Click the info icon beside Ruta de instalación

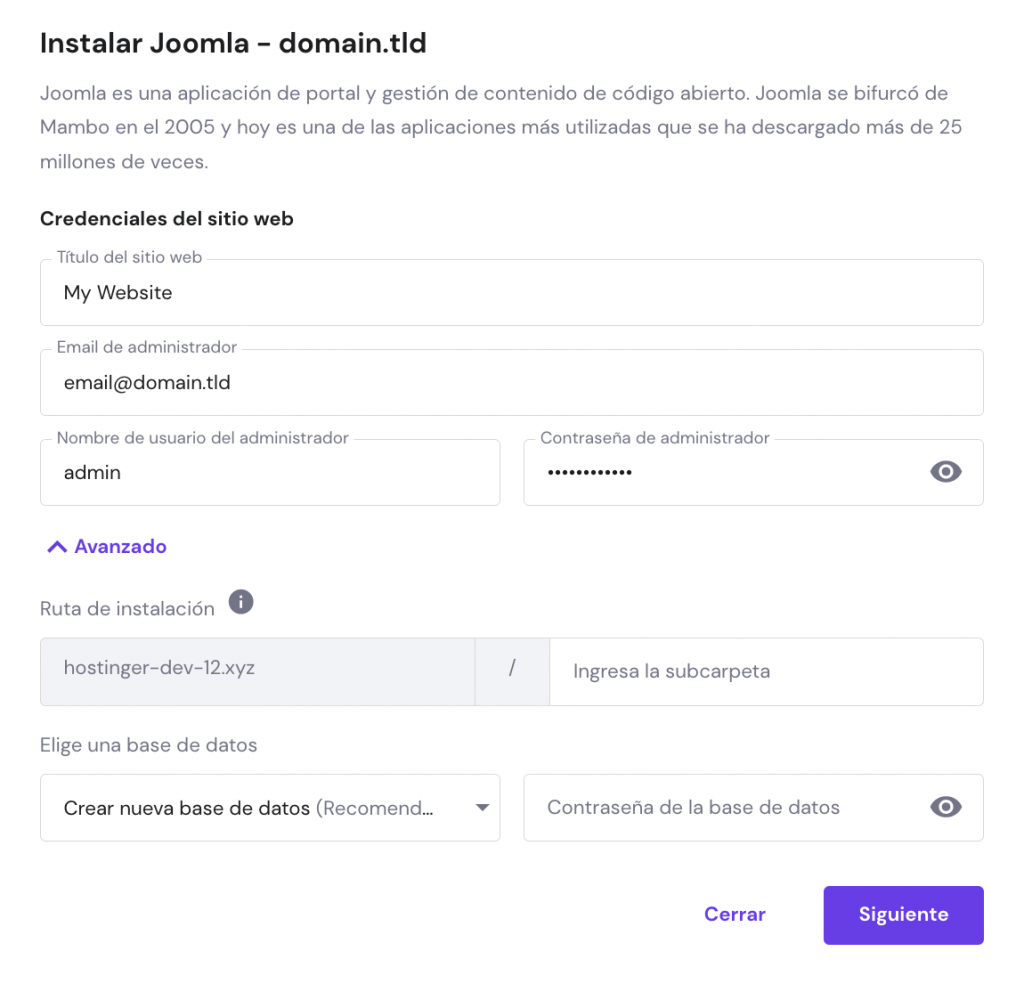tap(240, 602)
